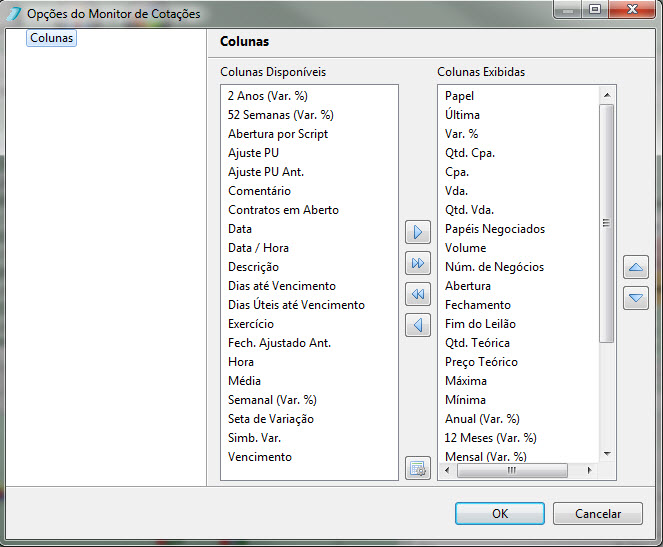
Task: Select 'Contratos em Aberto' in available list
Action: point(283,210)
